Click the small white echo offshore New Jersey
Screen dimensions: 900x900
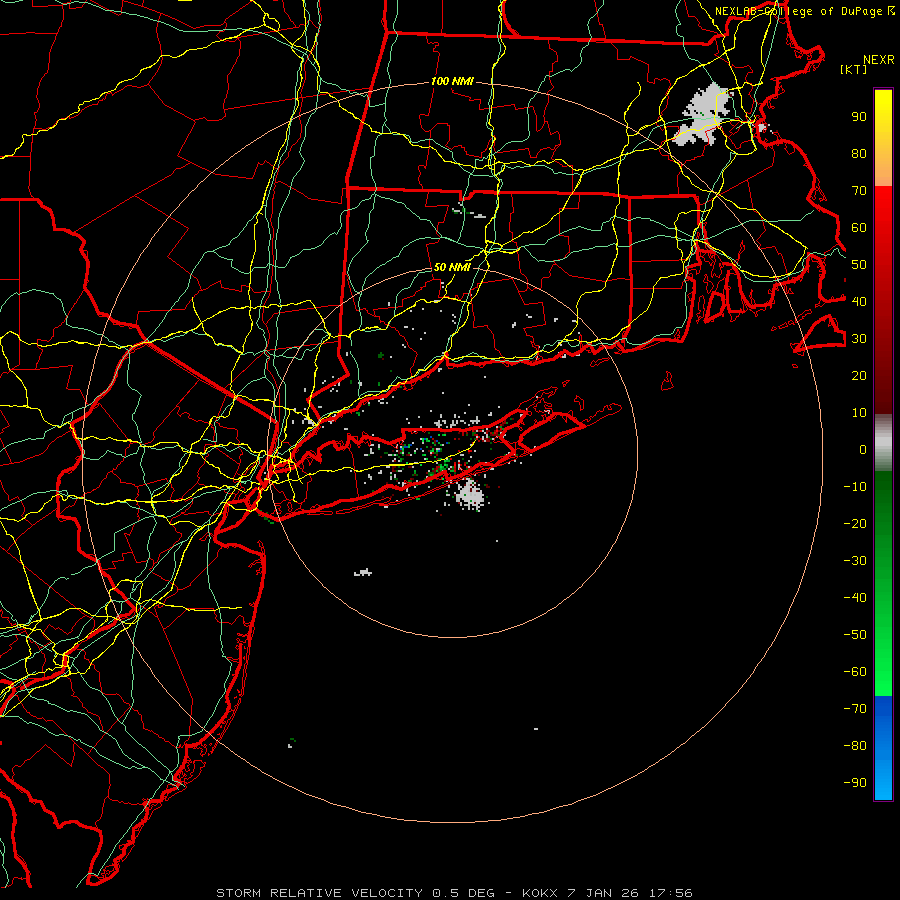[x=363, y=572]
